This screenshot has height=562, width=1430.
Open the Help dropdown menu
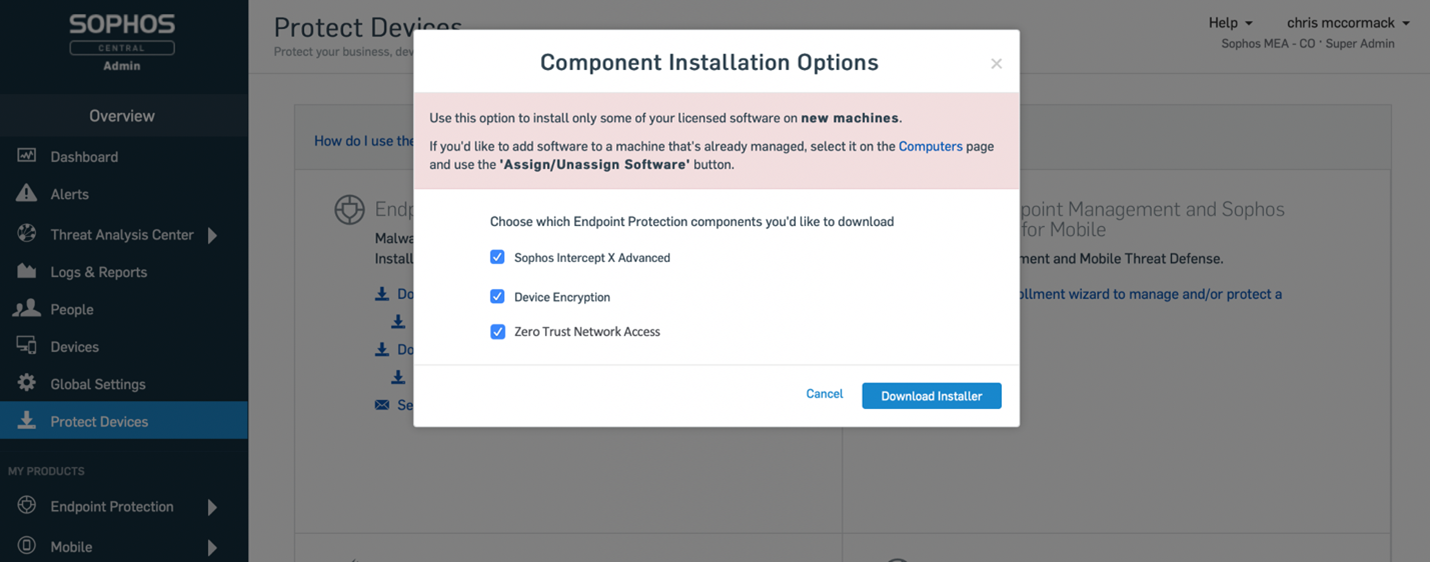1230,23
